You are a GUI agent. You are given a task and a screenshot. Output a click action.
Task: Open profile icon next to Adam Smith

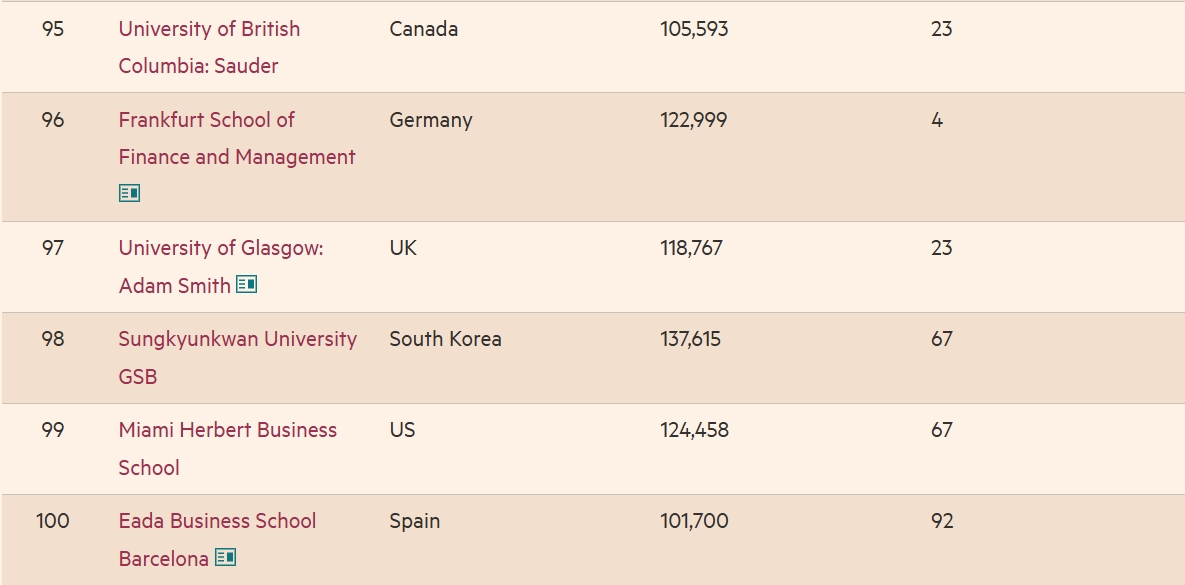coord(246,284)
